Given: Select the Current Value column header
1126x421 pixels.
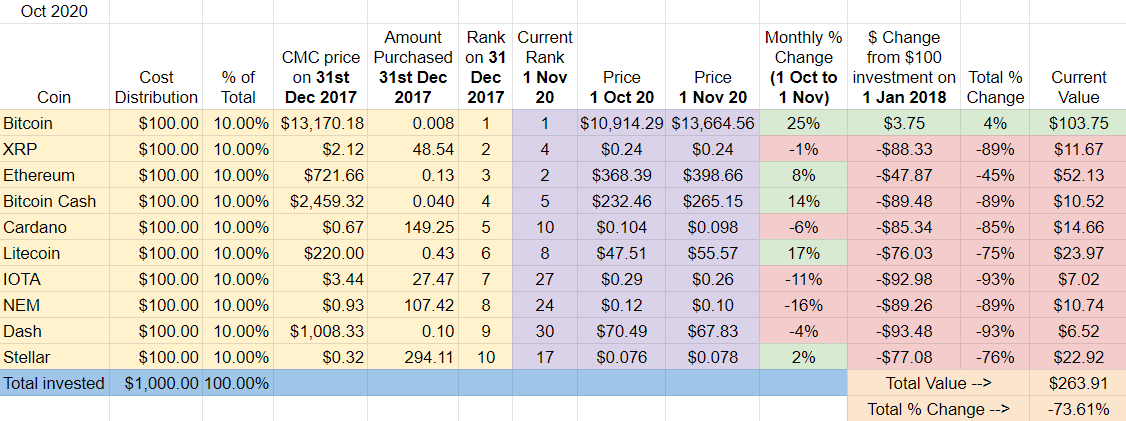Looking at the screenshot, I should click(1079, 87).
